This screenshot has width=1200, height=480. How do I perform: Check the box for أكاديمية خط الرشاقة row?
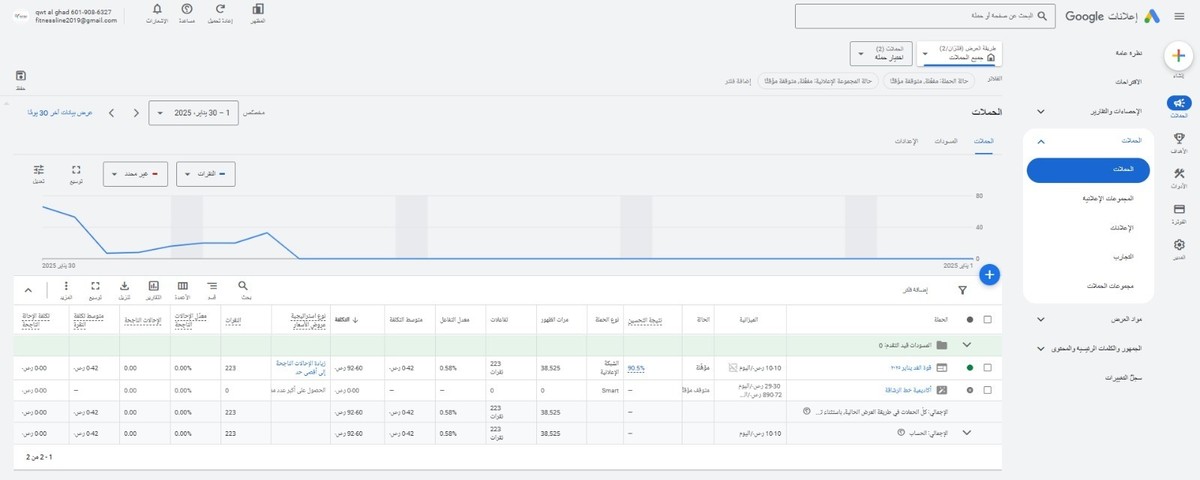click(x=988, y=389)
